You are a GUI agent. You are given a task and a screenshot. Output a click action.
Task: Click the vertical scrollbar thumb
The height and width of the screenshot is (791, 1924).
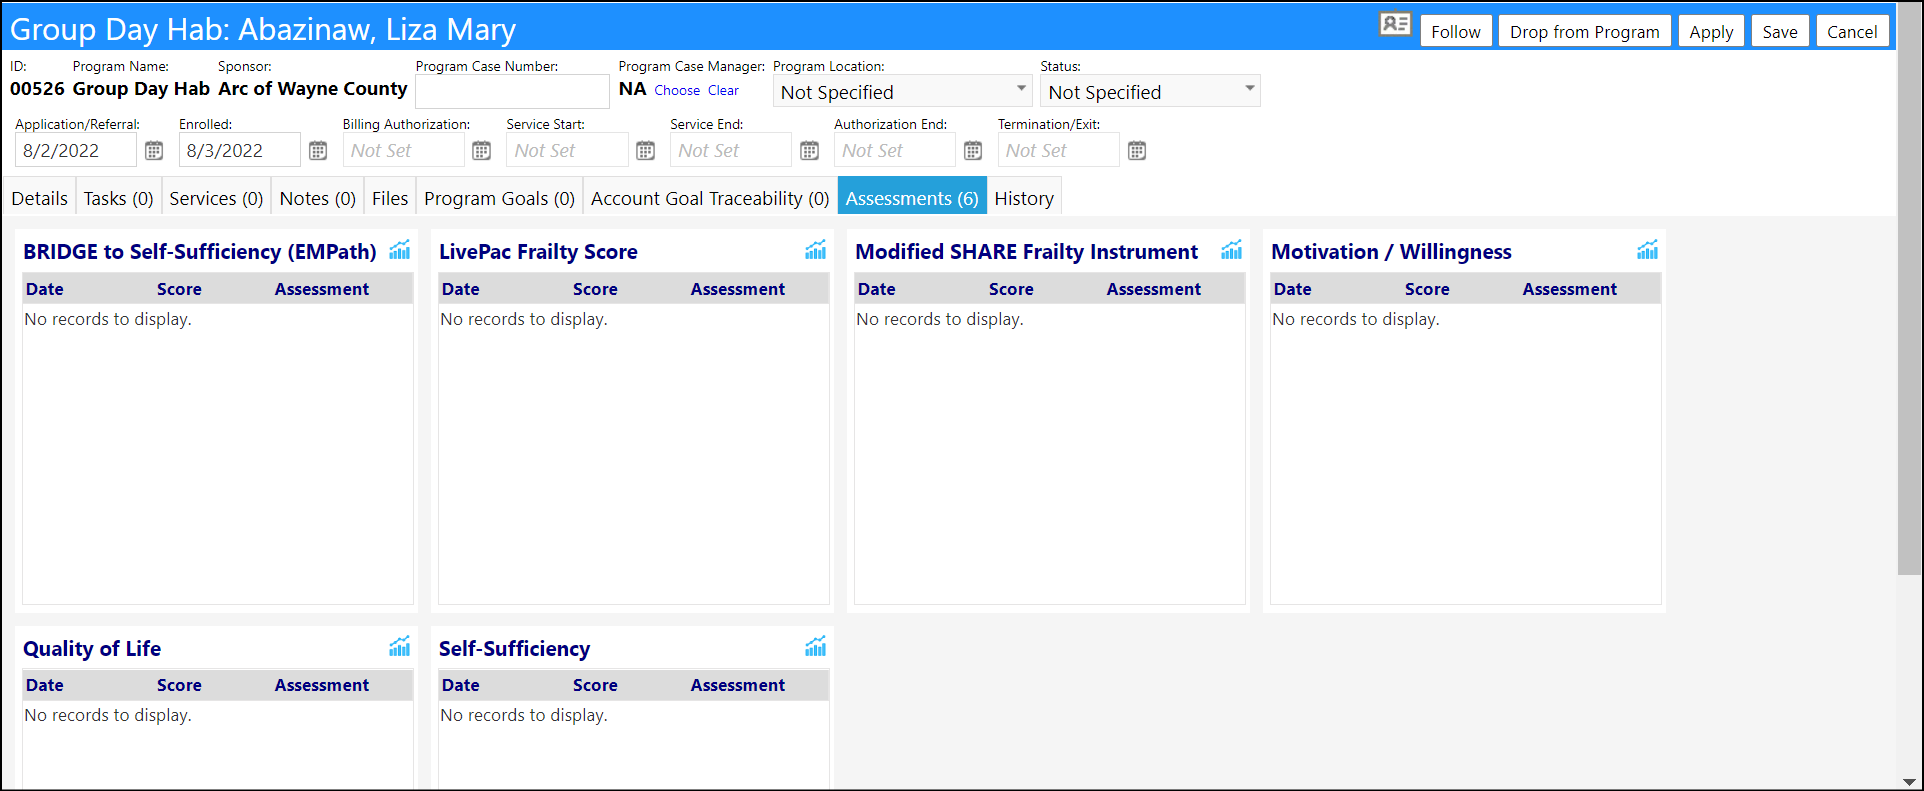[x=1908, y=288]
